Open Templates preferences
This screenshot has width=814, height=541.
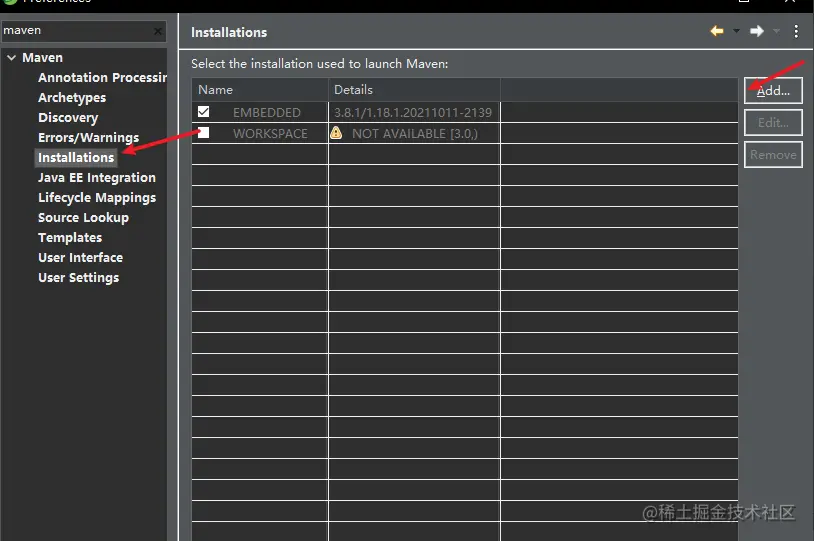pyautogui.click(x=70, y=238)
